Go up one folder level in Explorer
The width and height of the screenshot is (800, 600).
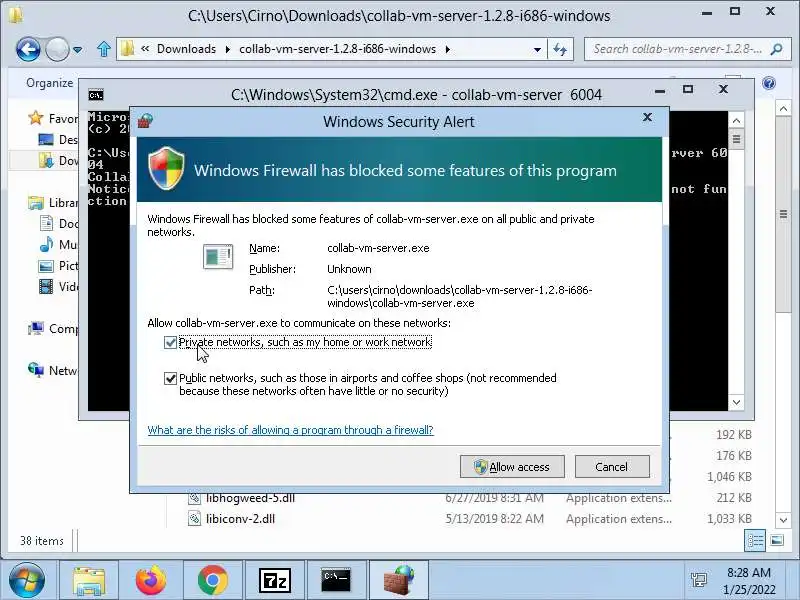pos(104,49)
